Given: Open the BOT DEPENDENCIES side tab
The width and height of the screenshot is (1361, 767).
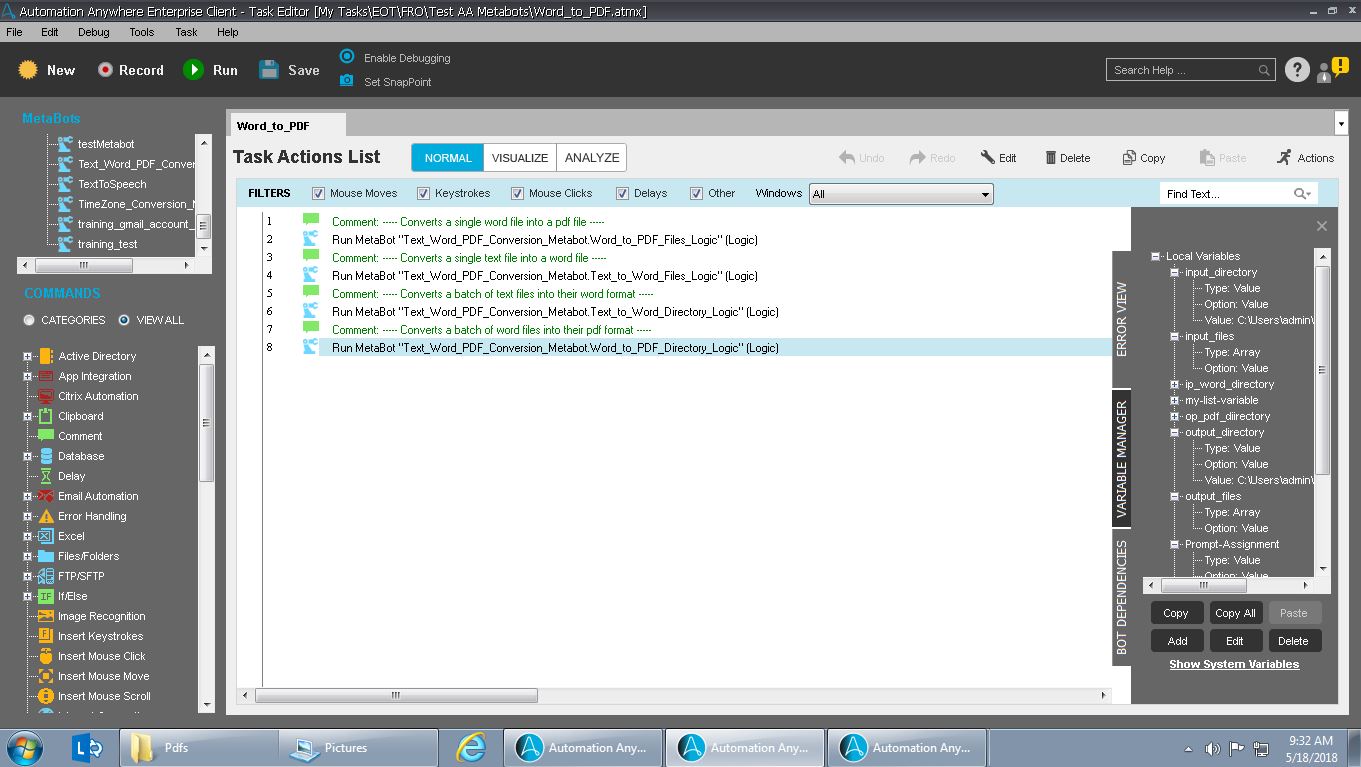Looking at the screenshot, I should coord(1121,597).
